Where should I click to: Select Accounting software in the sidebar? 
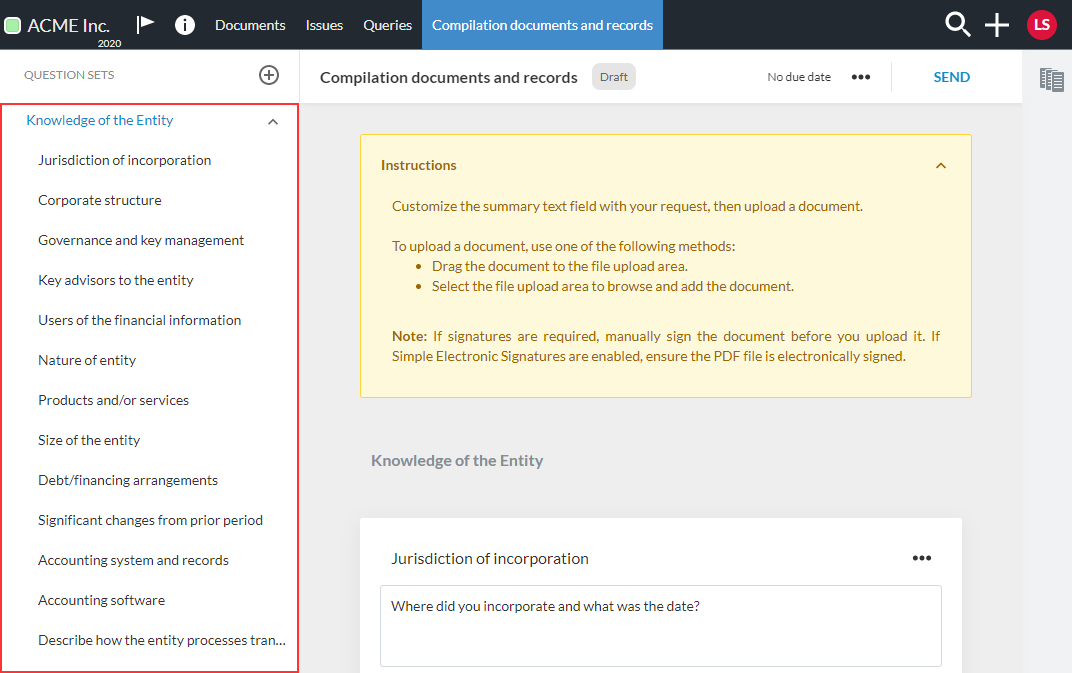101,600
